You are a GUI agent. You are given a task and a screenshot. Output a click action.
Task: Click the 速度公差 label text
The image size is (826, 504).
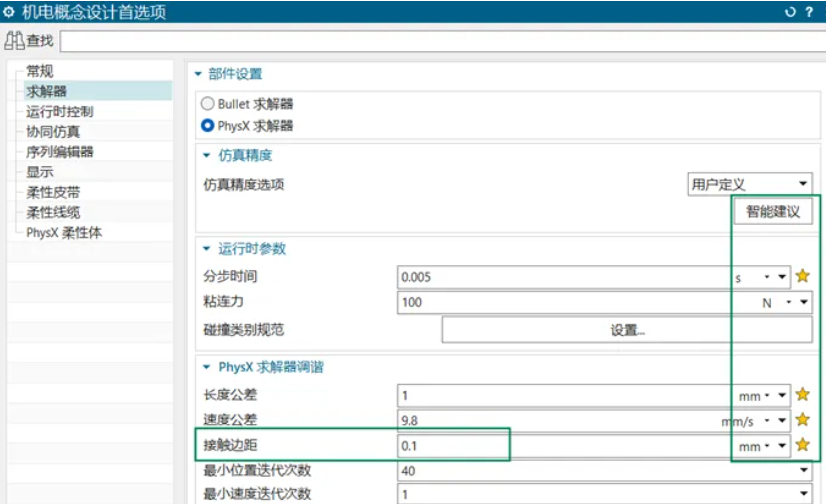(230, 420)
